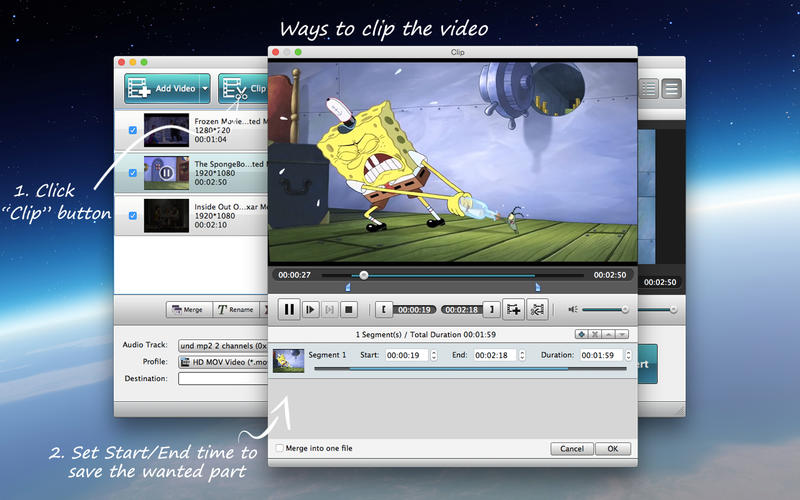This screenshot has height=500, width=800.
Task: Expand the Profile HD MOV Video dropdown
Action: 222,362
